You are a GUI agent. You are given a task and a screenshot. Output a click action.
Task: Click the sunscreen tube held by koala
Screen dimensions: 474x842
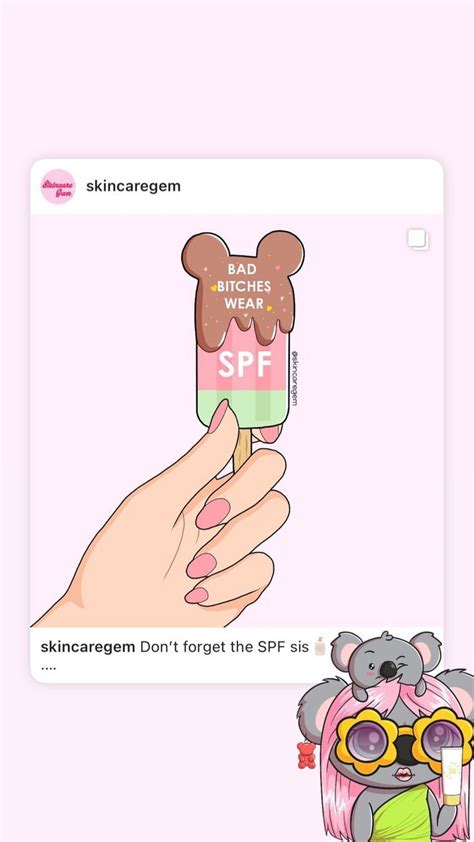click(x=452, y=775)
